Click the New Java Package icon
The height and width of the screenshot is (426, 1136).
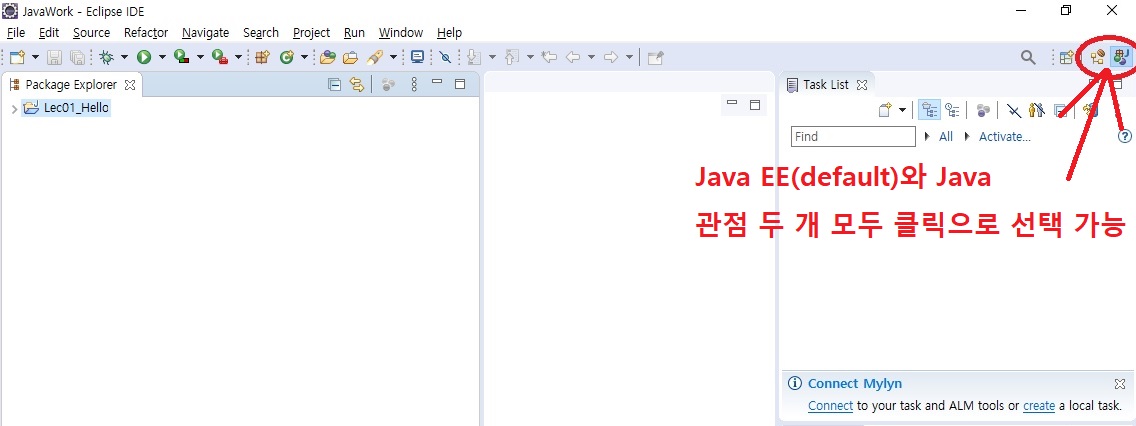tap(262, 57)
